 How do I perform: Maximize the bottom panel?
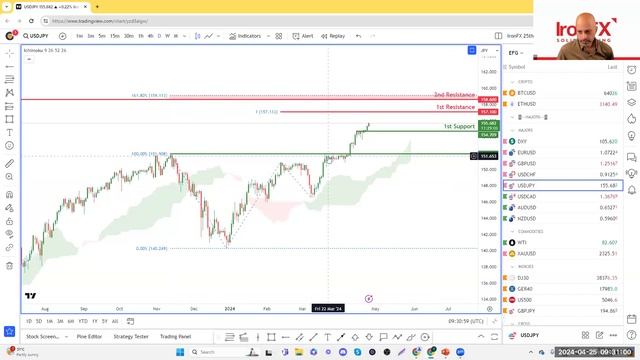(x=494, y=337)
